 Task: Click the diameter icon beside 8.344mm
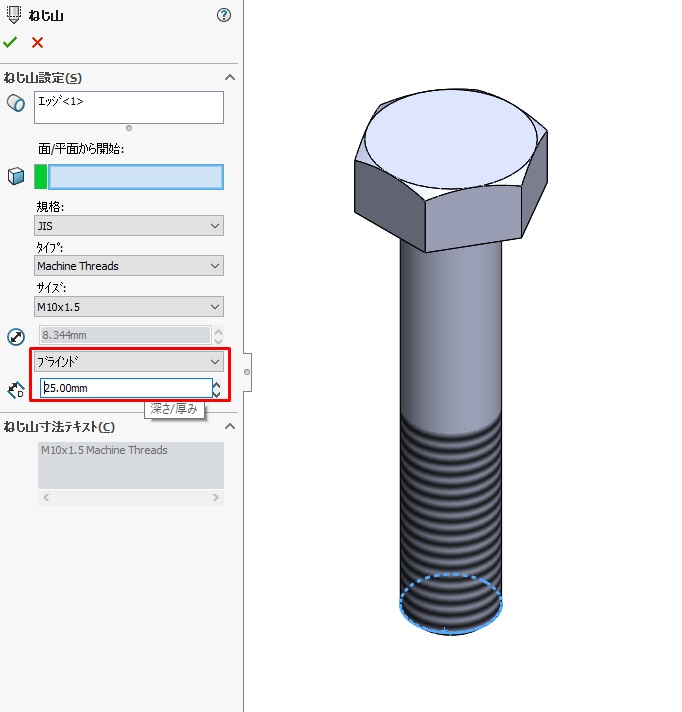click(15, 336)
